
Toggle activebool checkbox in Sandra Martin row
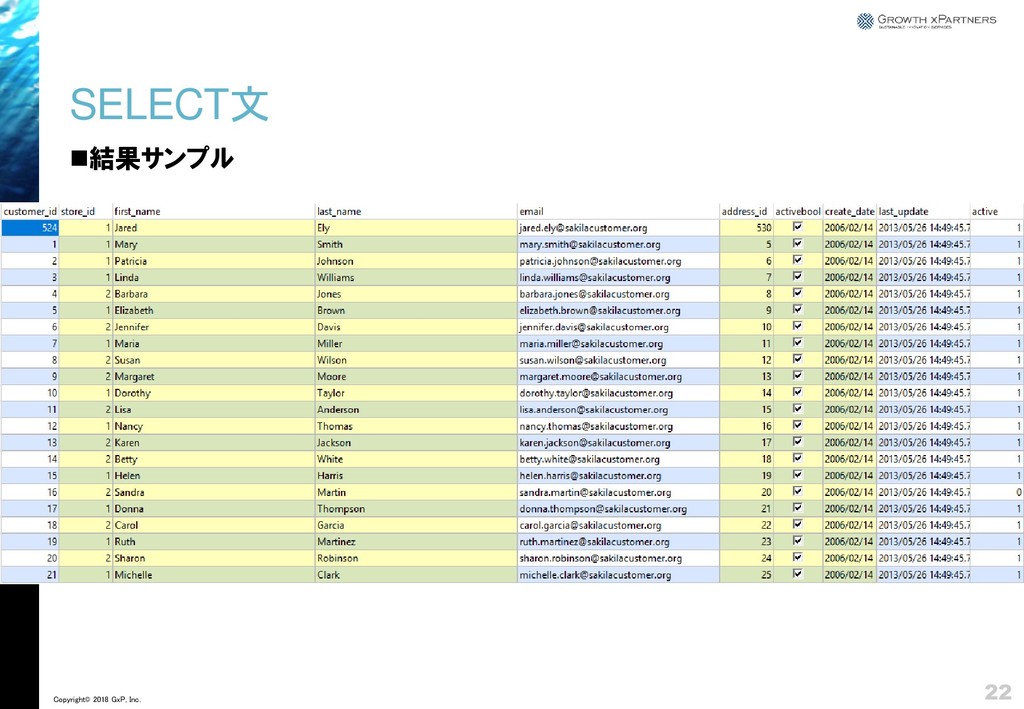pyautogui.click(x=797, y=491)
